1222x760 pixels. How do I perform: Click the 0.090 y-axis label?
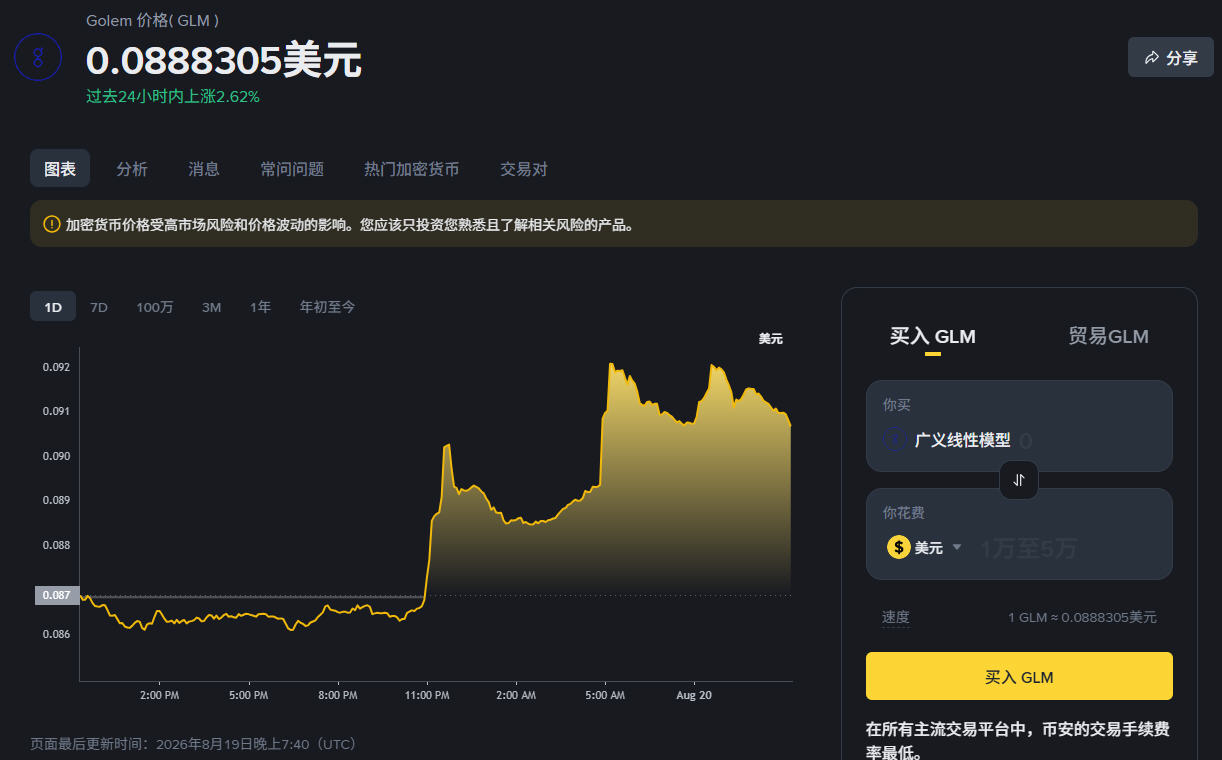point(56,456)
